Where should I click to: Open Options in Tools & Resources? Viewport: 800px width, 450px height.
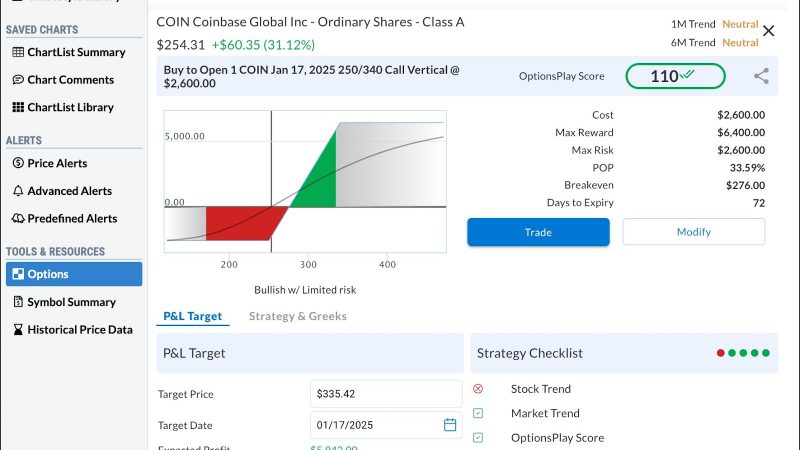[x=74, y=274]
